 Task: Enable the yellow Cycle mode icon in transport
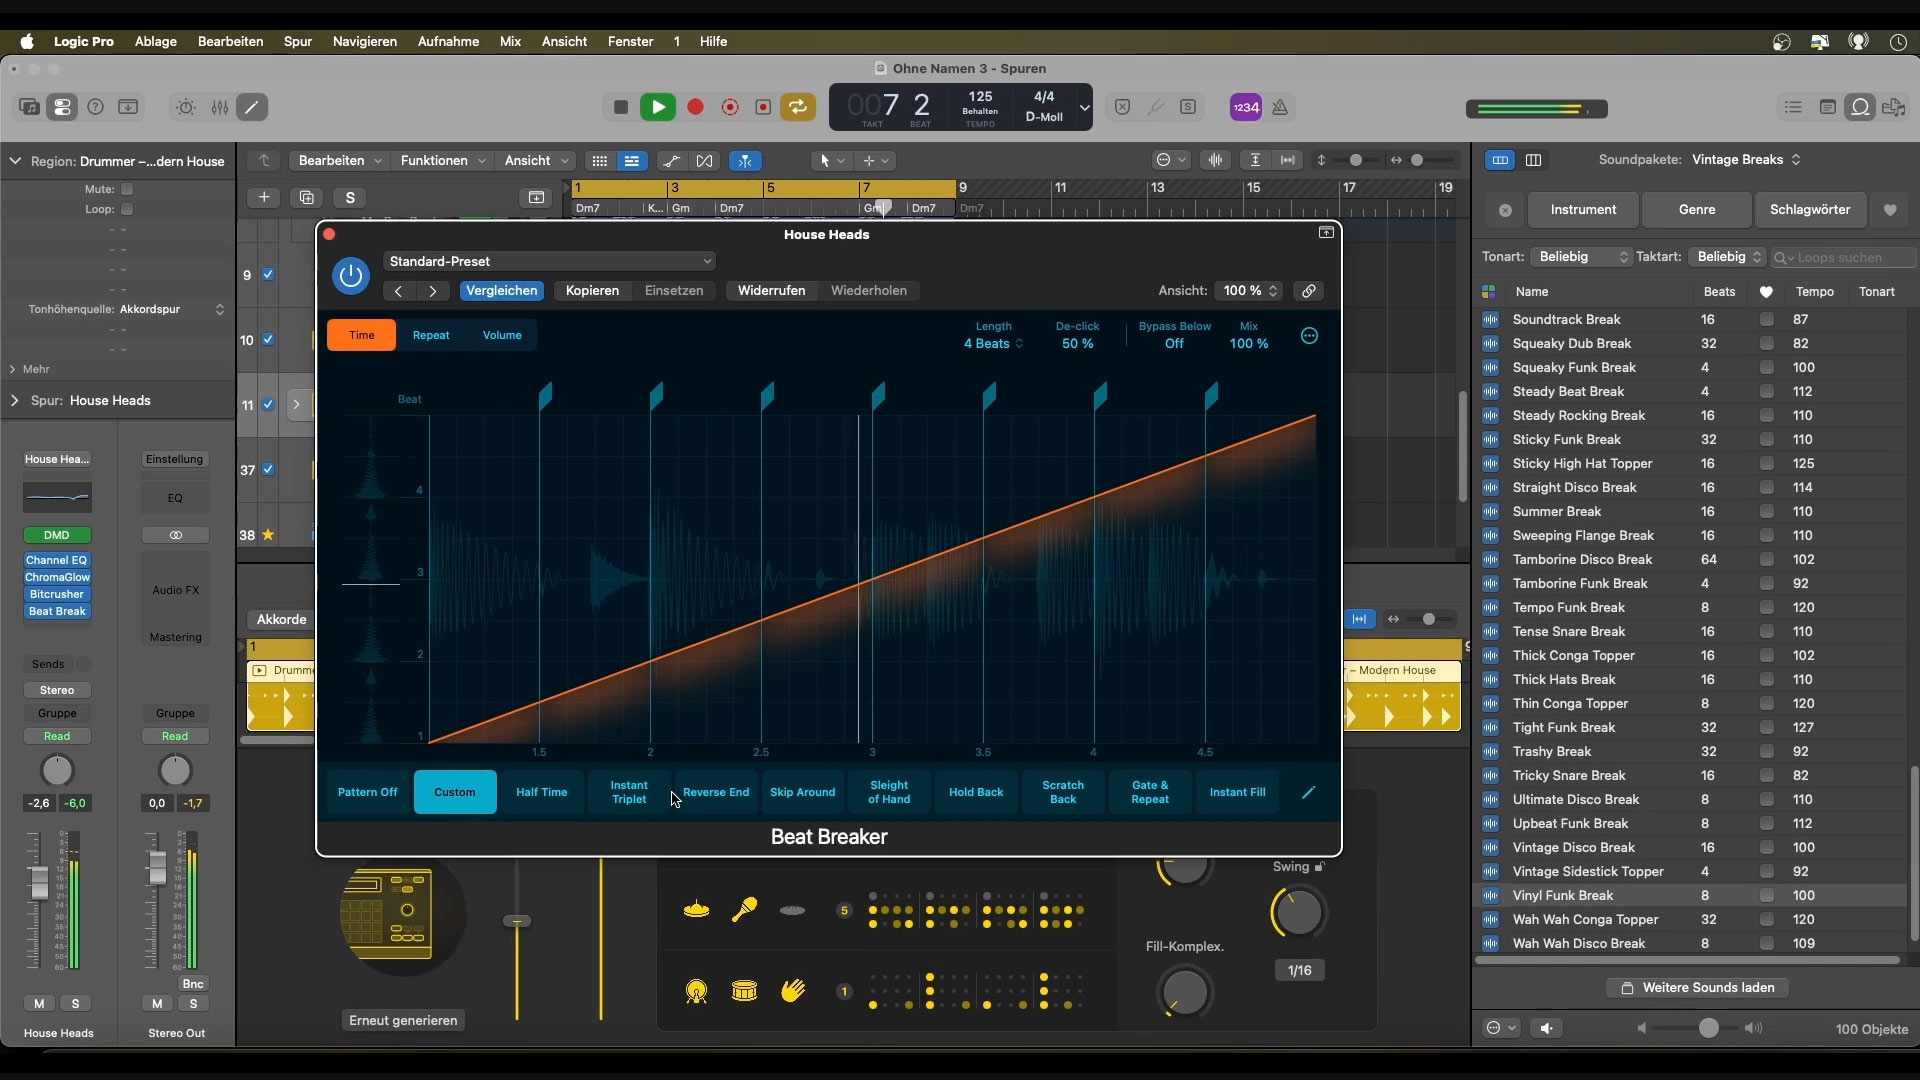(797, 107)
